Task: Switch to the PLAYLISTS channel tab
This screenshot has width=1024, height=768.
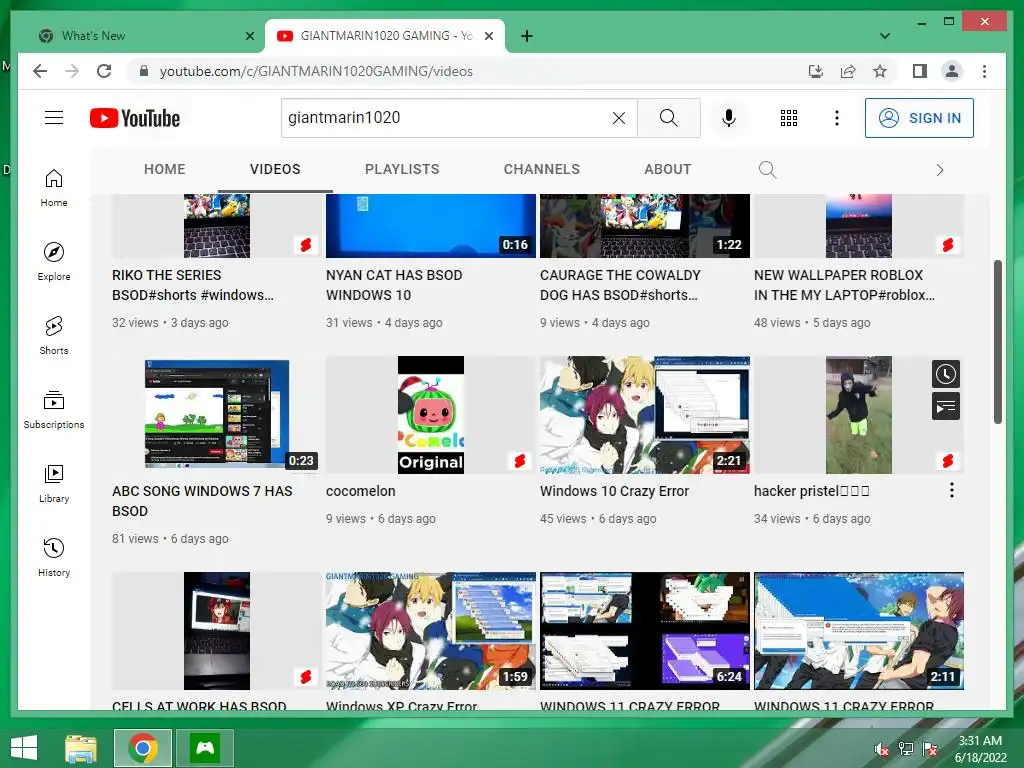Action: point(402,169)
